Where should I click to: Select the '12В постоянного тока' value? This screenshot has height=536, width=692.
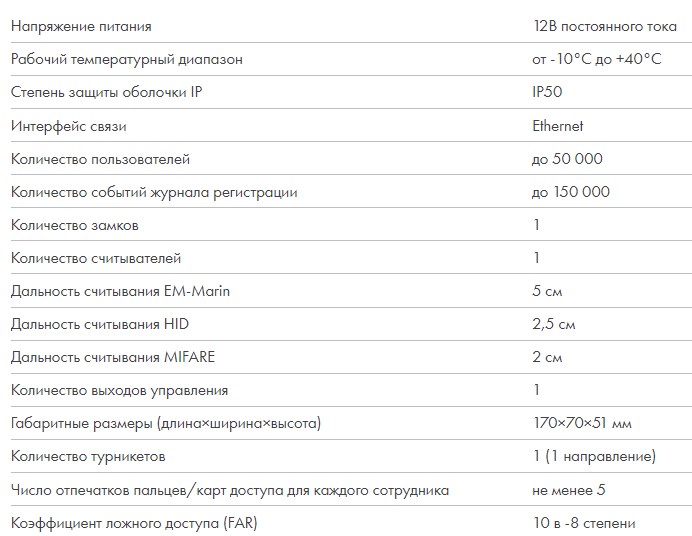click(605, 26)
